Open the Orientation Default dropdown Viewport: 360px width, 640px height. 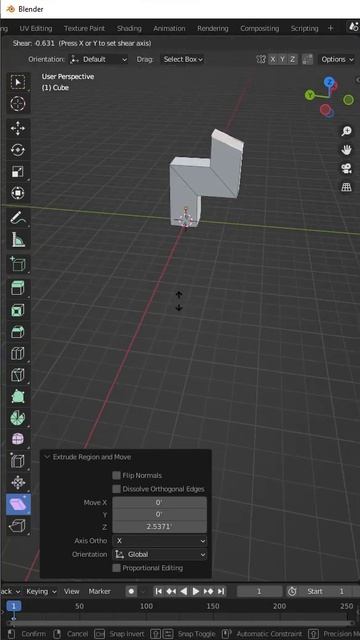pos(98,59)
